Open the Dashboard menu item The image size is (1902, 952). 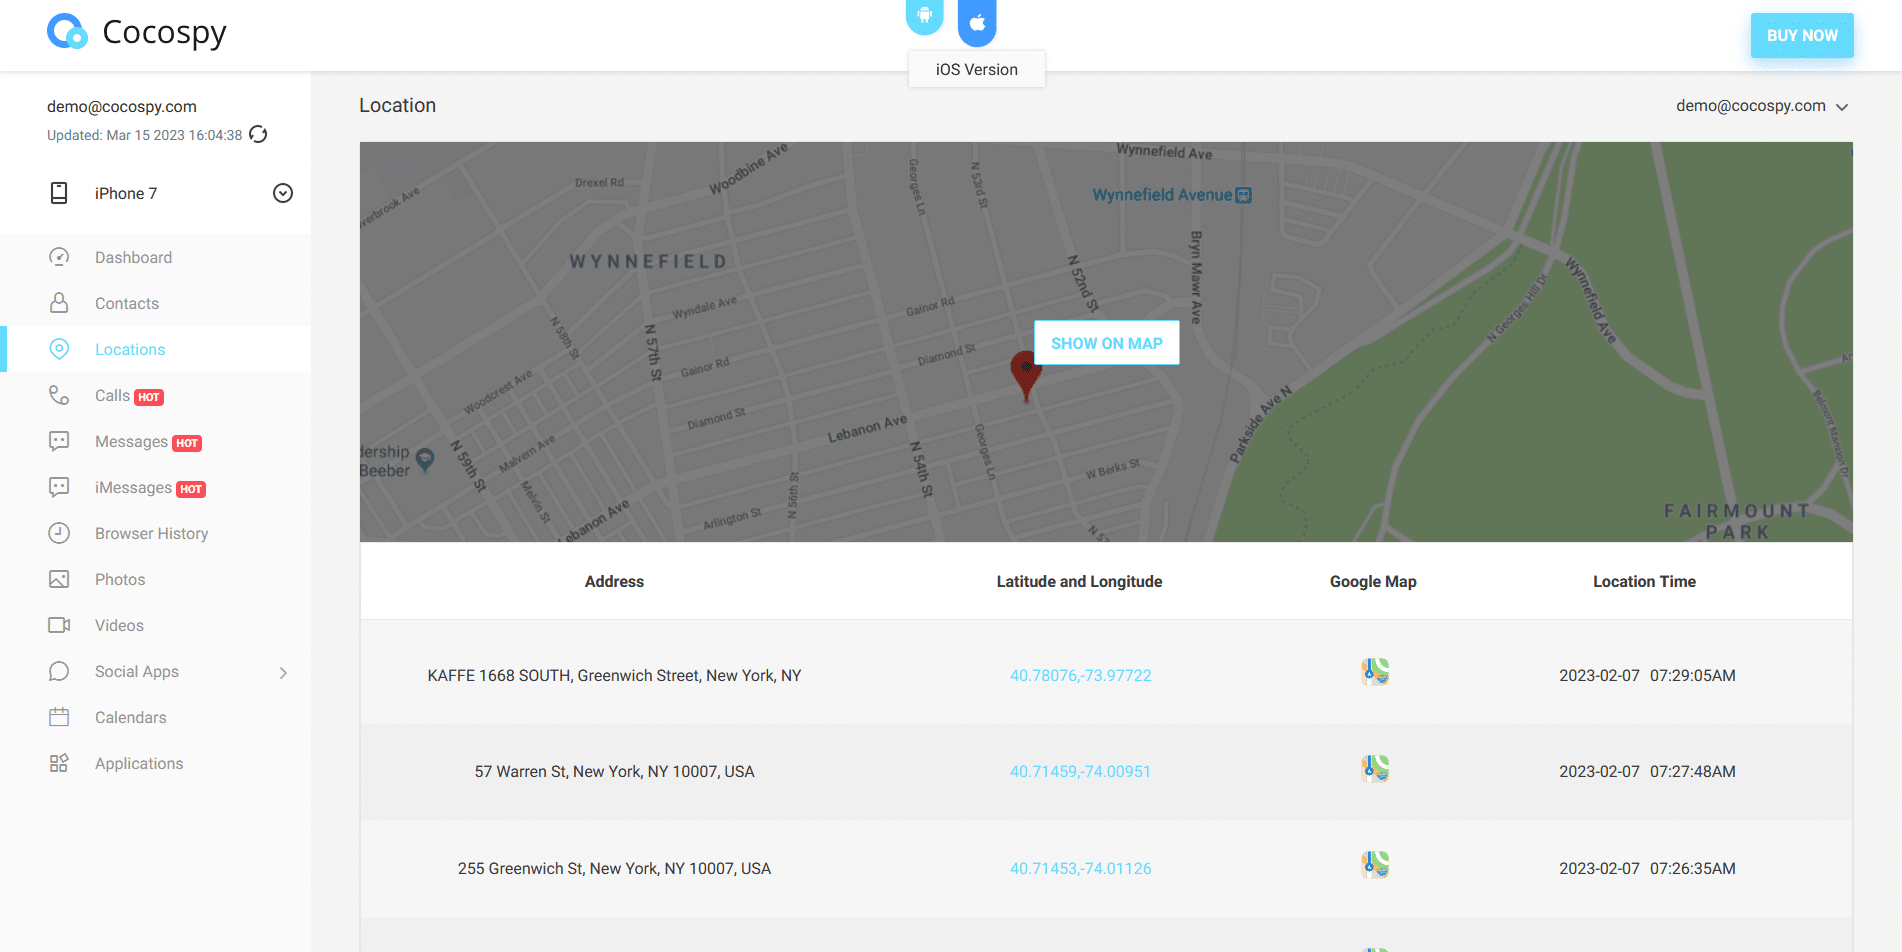[x=155, y=257]
